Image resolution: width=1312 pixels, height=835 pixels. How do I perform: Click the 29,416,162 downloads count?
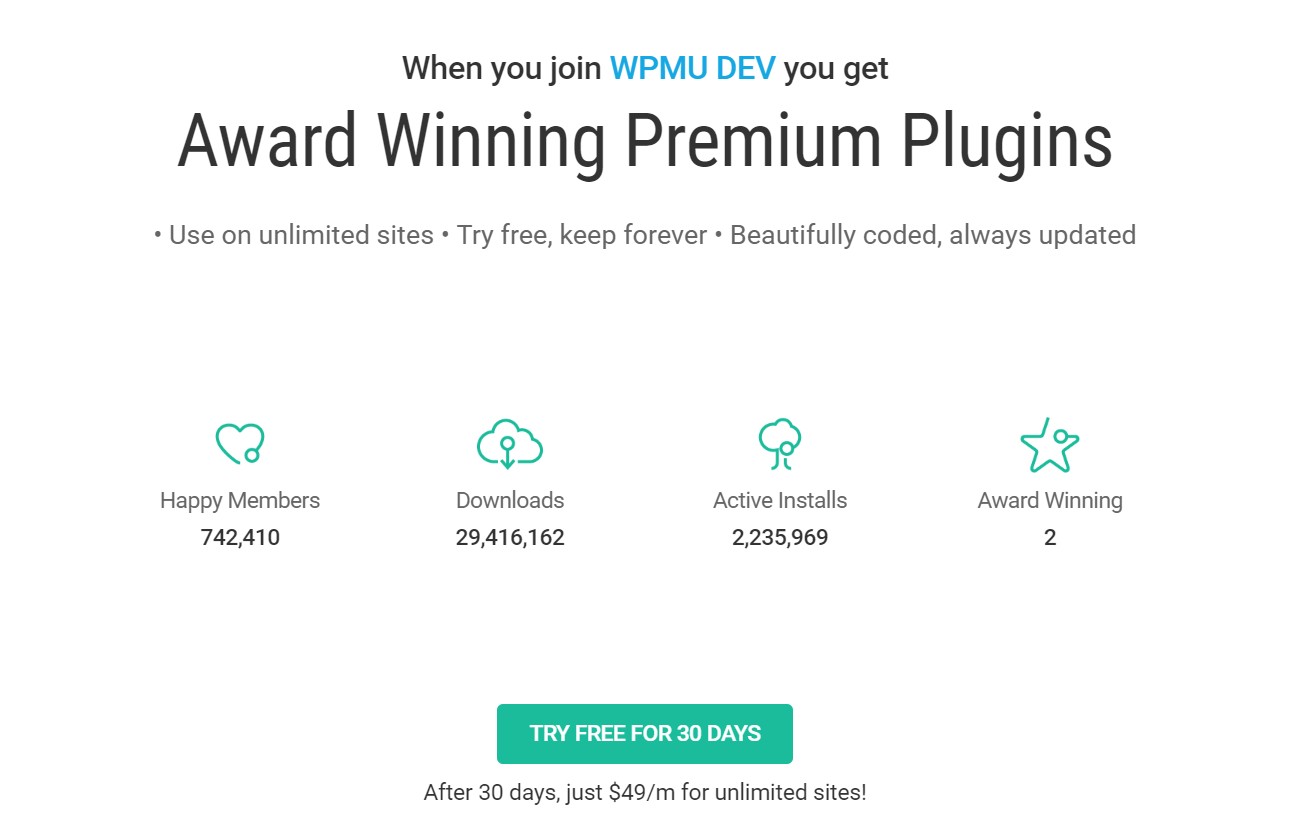pos(510,538)
